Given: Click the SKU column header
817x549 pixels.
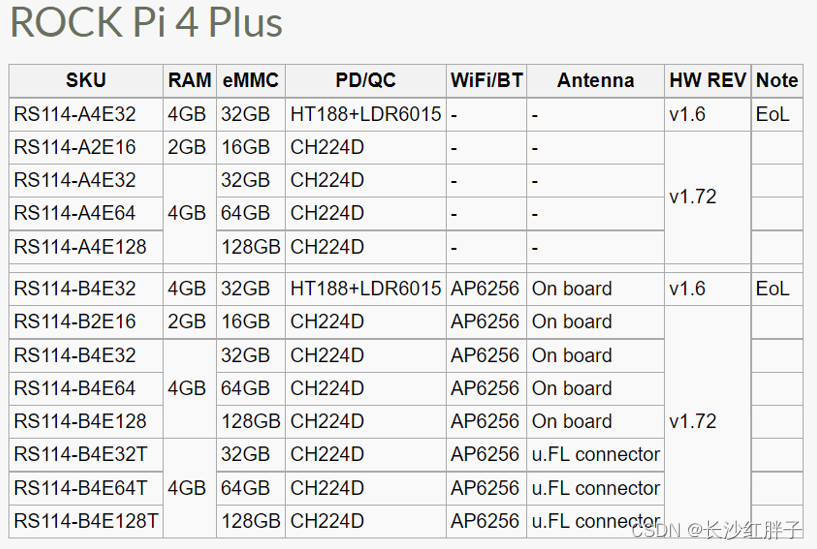Looking at the screenshot, I should point(86,81).
